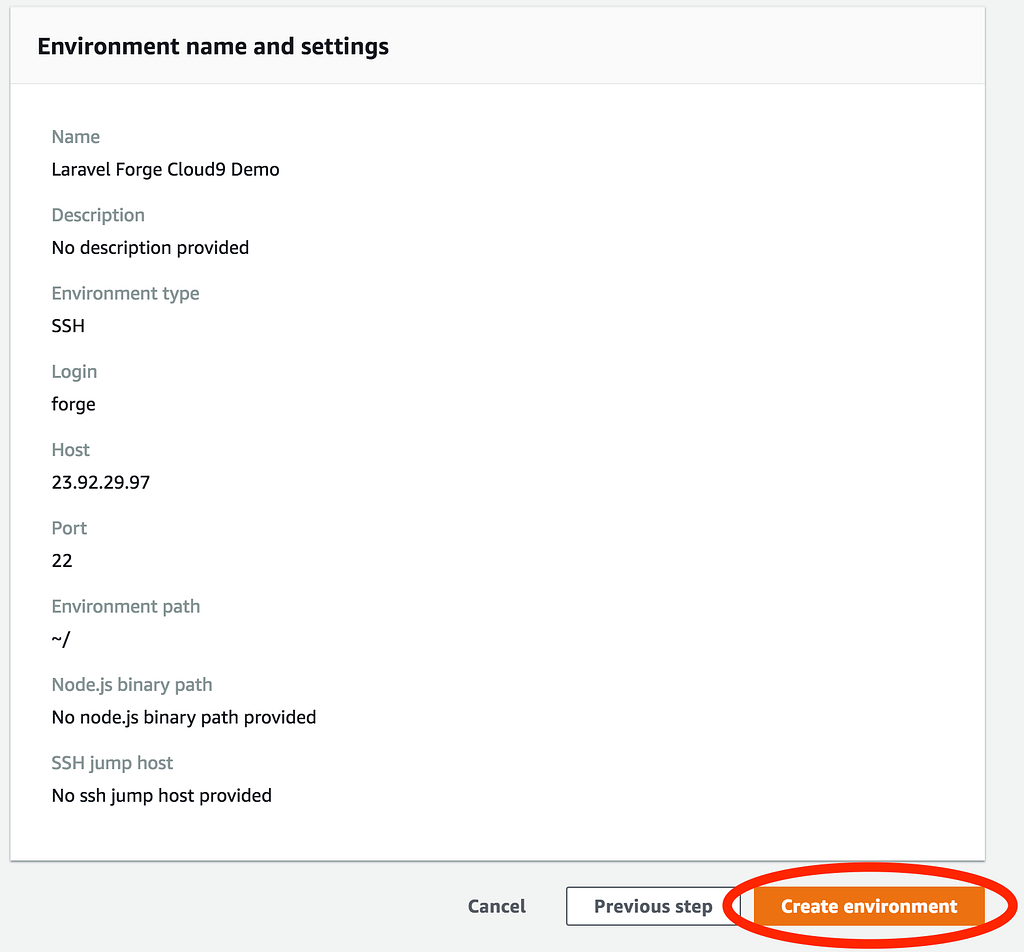Click the Name field label
Image resolution: width=1024 pixels, height=952 pixels.
pos(76,137)
